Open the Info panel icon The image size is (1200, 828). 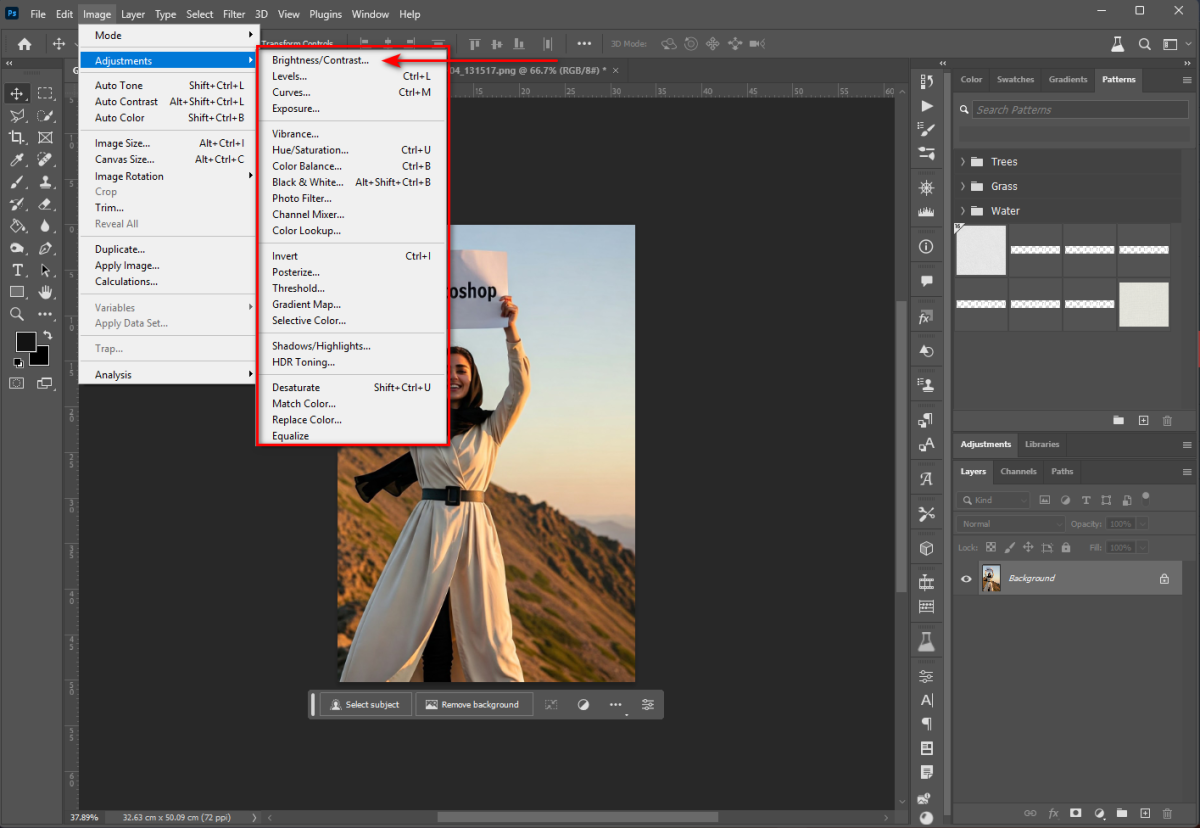coord(927,246)
